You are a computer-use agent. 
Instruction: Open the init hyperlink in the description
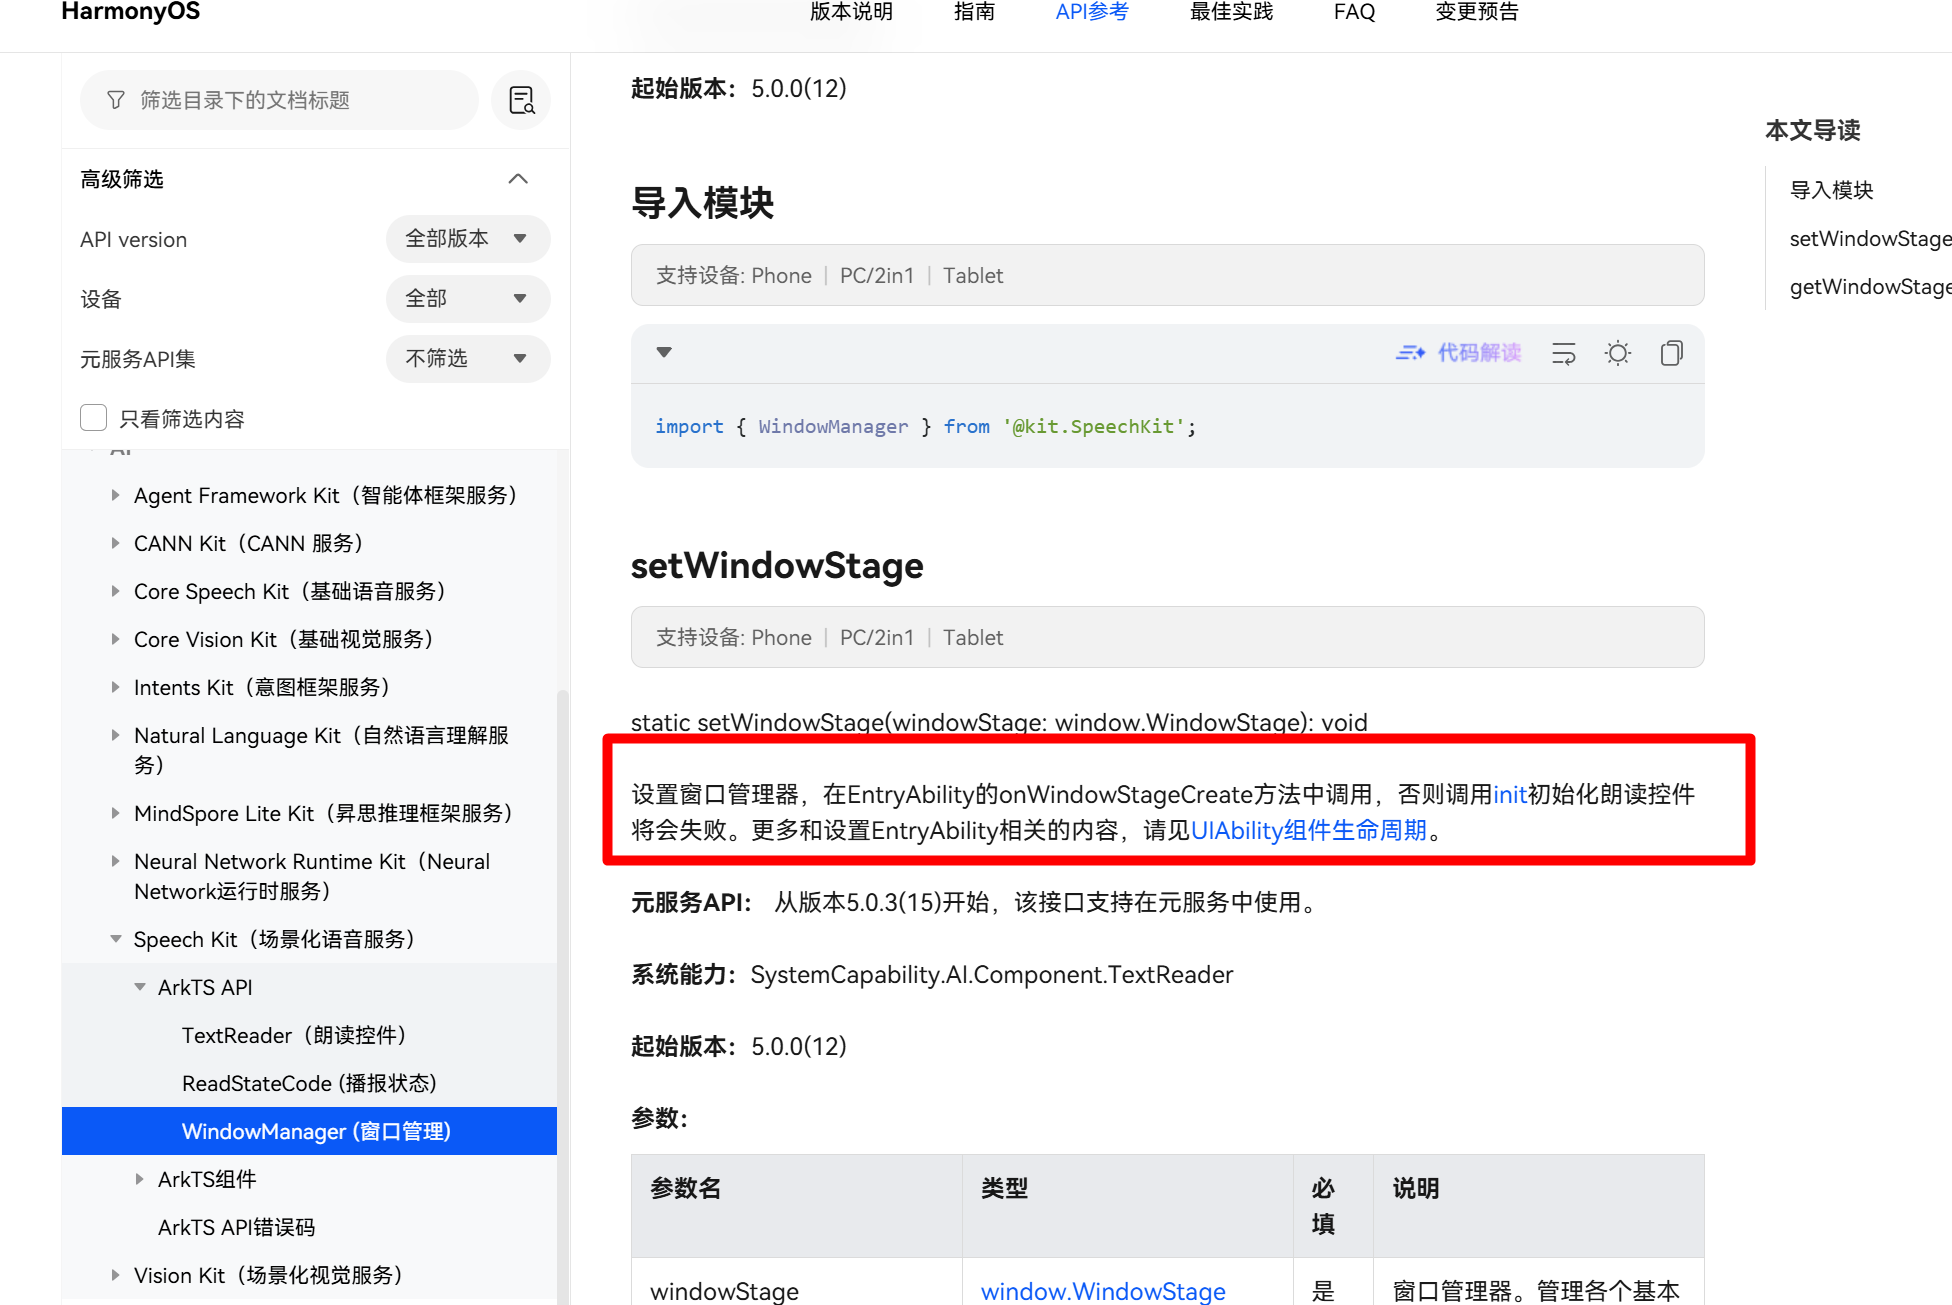pyautogui.click(x=1510, y=794)
